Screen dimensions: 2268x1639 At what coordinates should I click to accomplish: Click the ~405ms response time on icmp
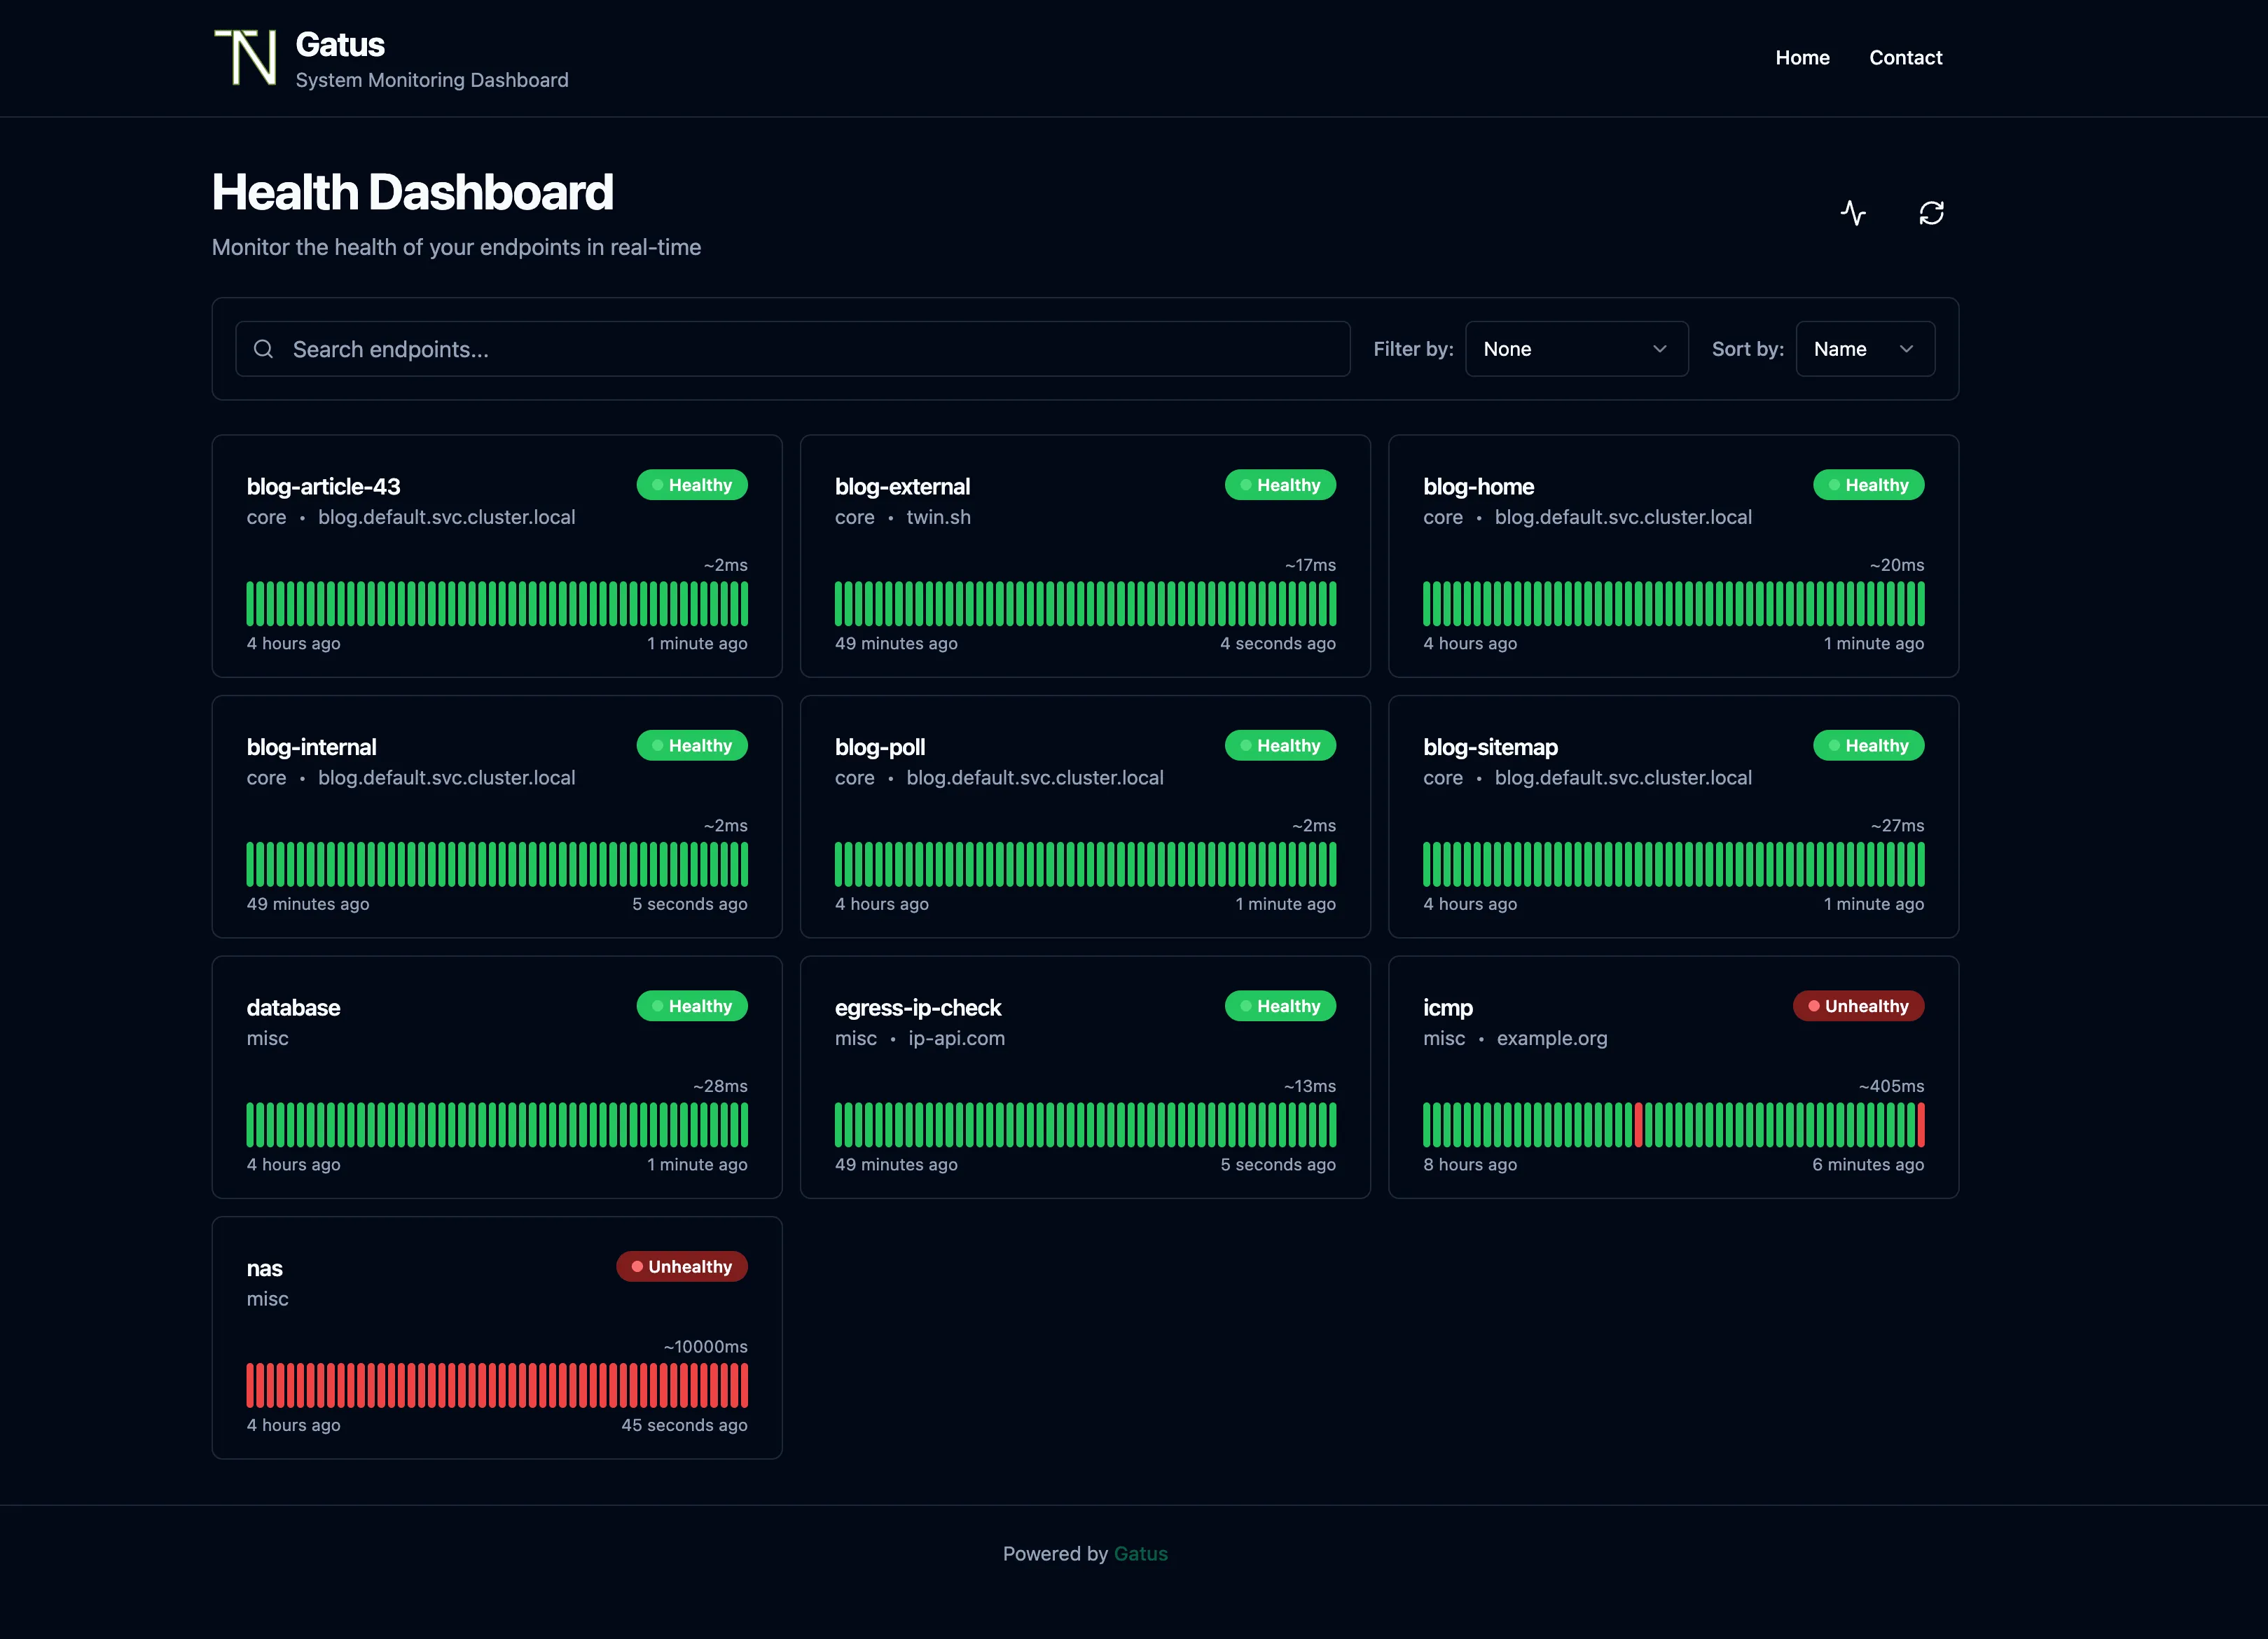1891,1086
